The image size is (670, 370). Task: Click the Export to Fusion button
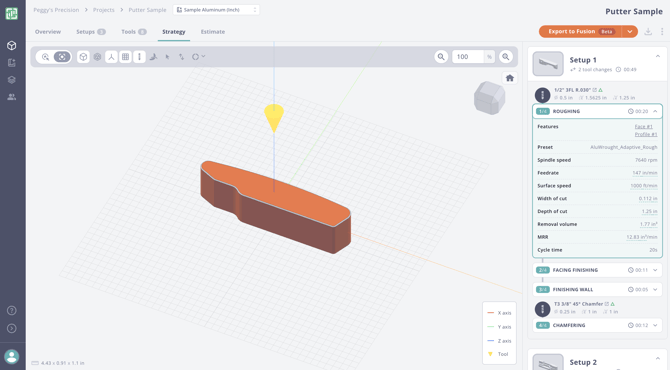(580, 32)
